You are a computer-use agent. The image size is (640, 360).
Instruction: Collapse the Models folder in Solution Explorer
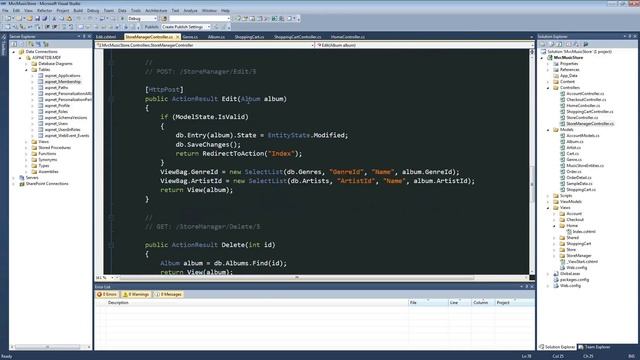pyautogui.click(x=548, y=130)
